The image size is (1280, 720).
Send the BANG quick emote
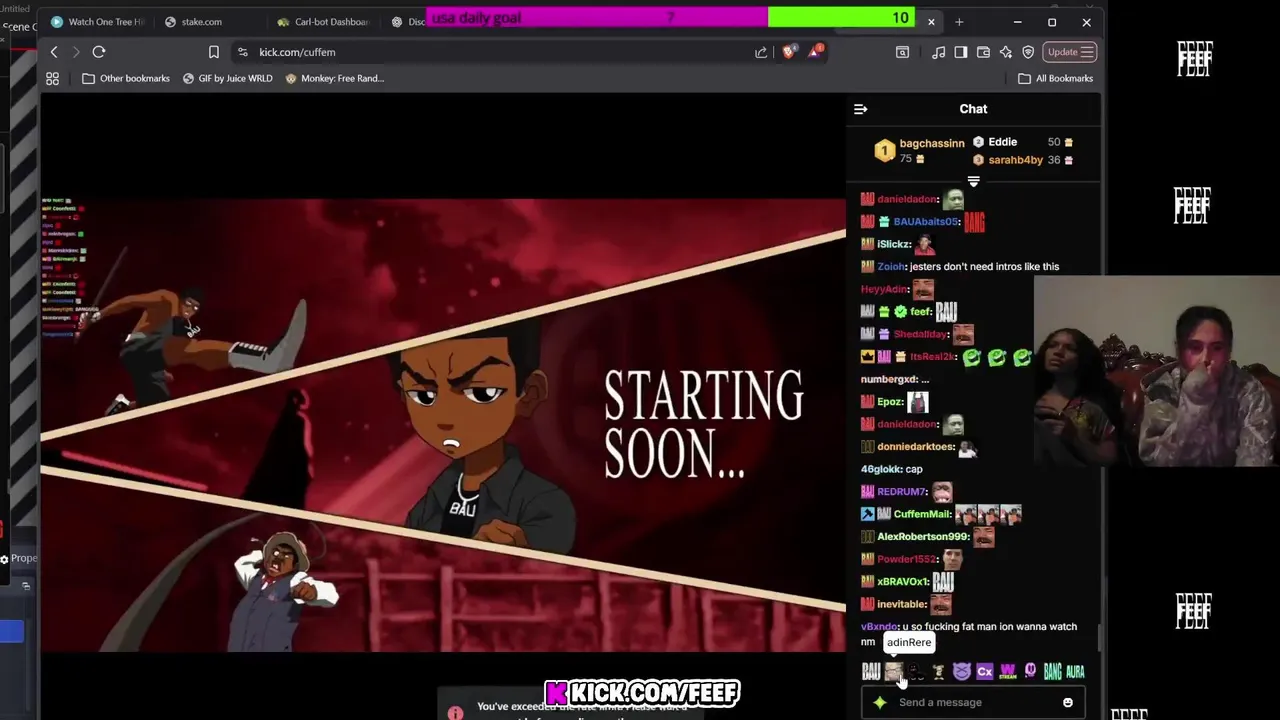[x=1052, y=672]
